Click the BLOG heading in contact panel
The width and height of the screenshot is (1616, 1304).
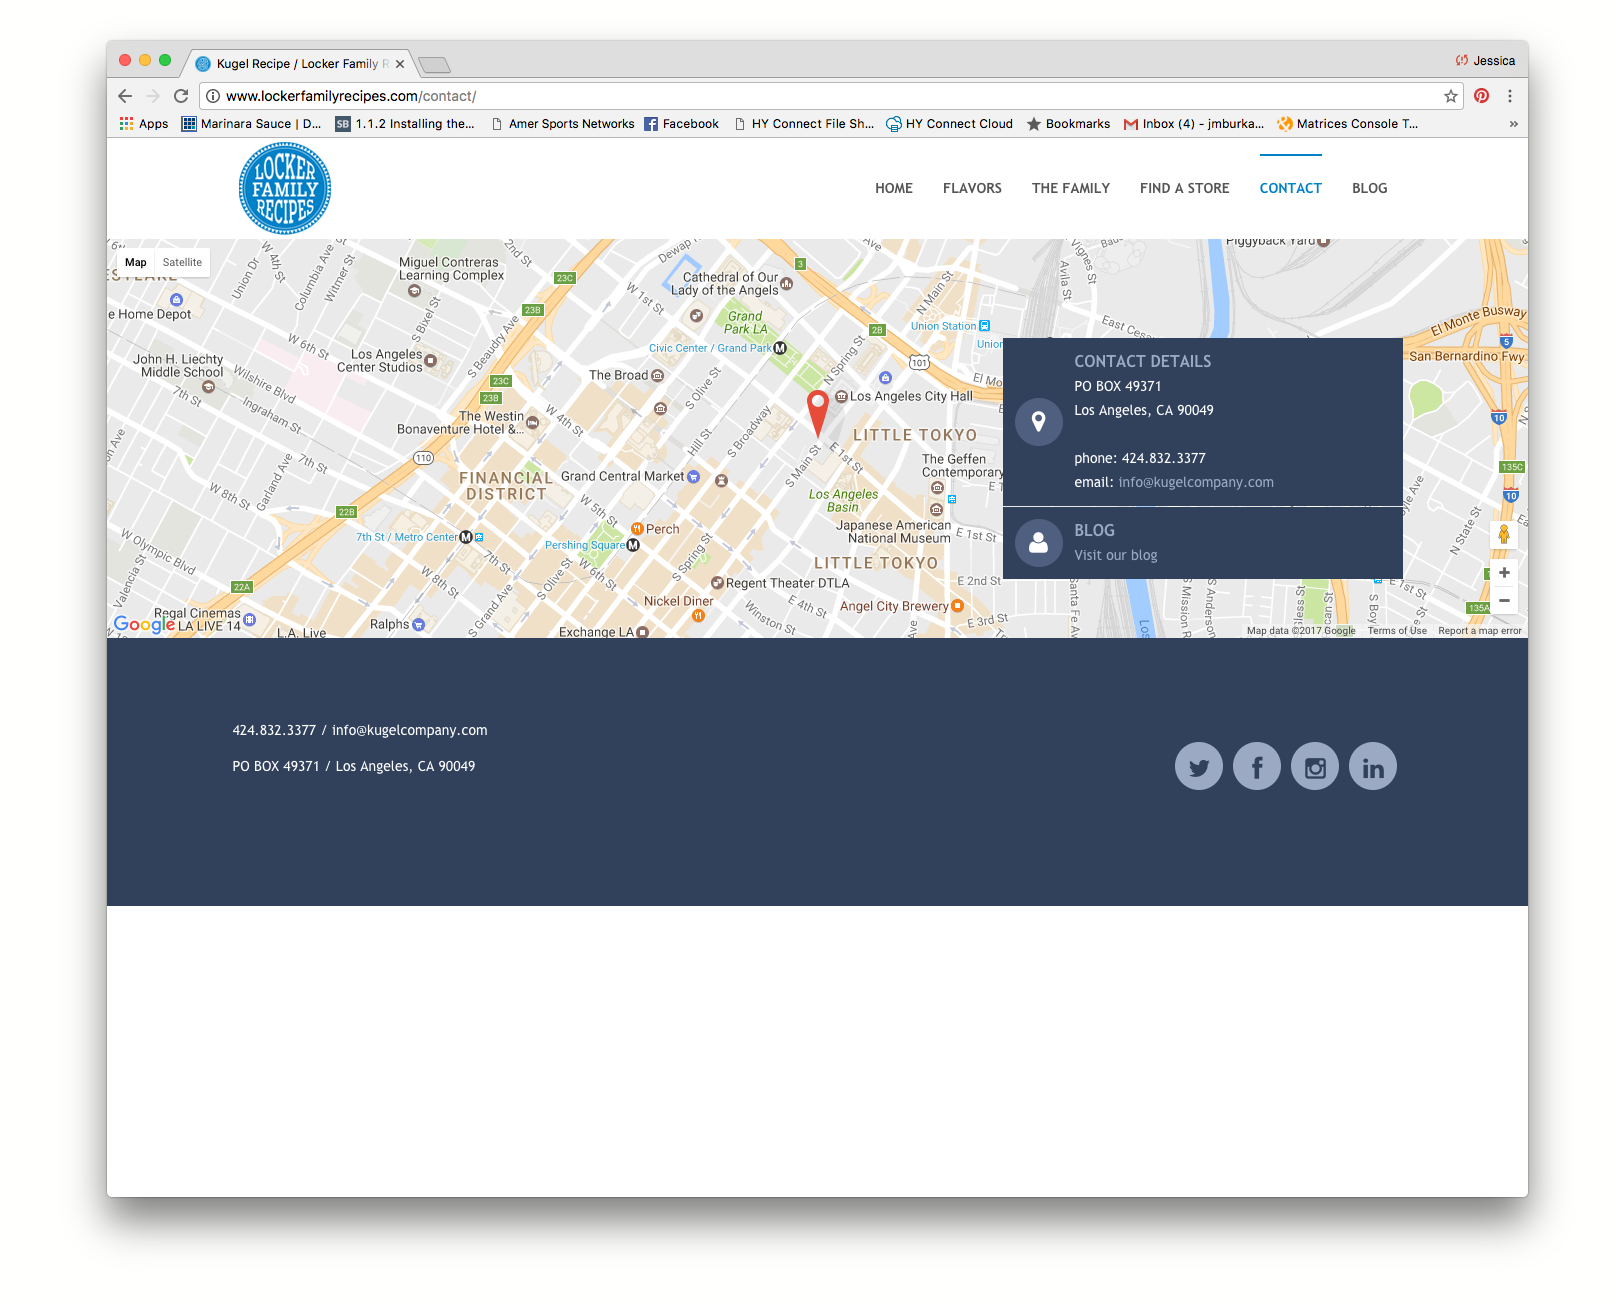point(1094,530)
